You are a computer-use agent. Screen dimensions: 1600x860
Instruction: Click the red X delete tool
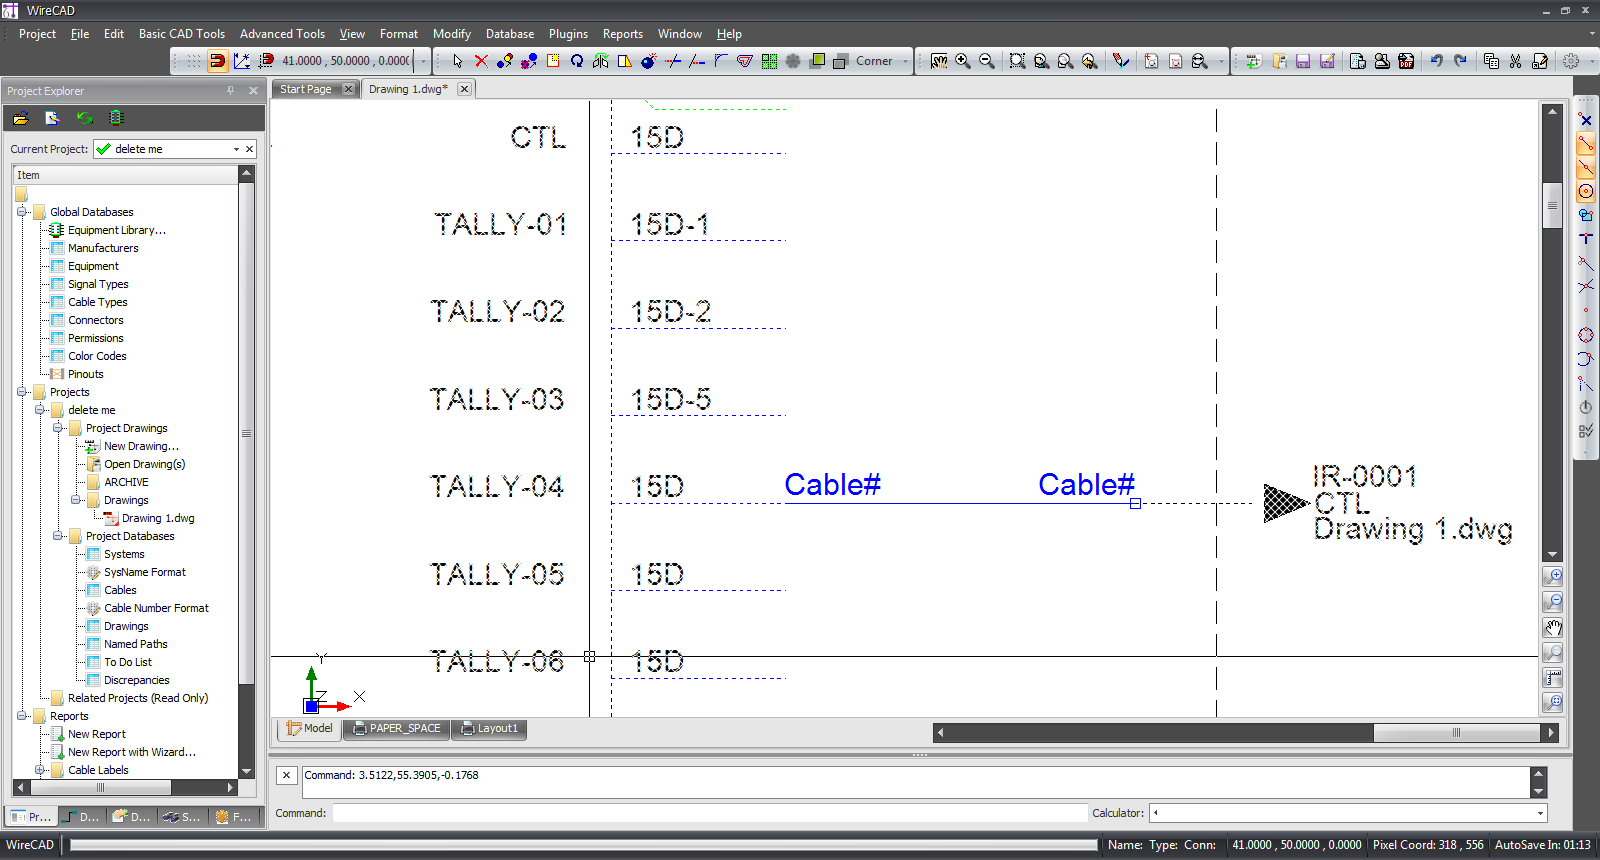[x=481, y=61]
